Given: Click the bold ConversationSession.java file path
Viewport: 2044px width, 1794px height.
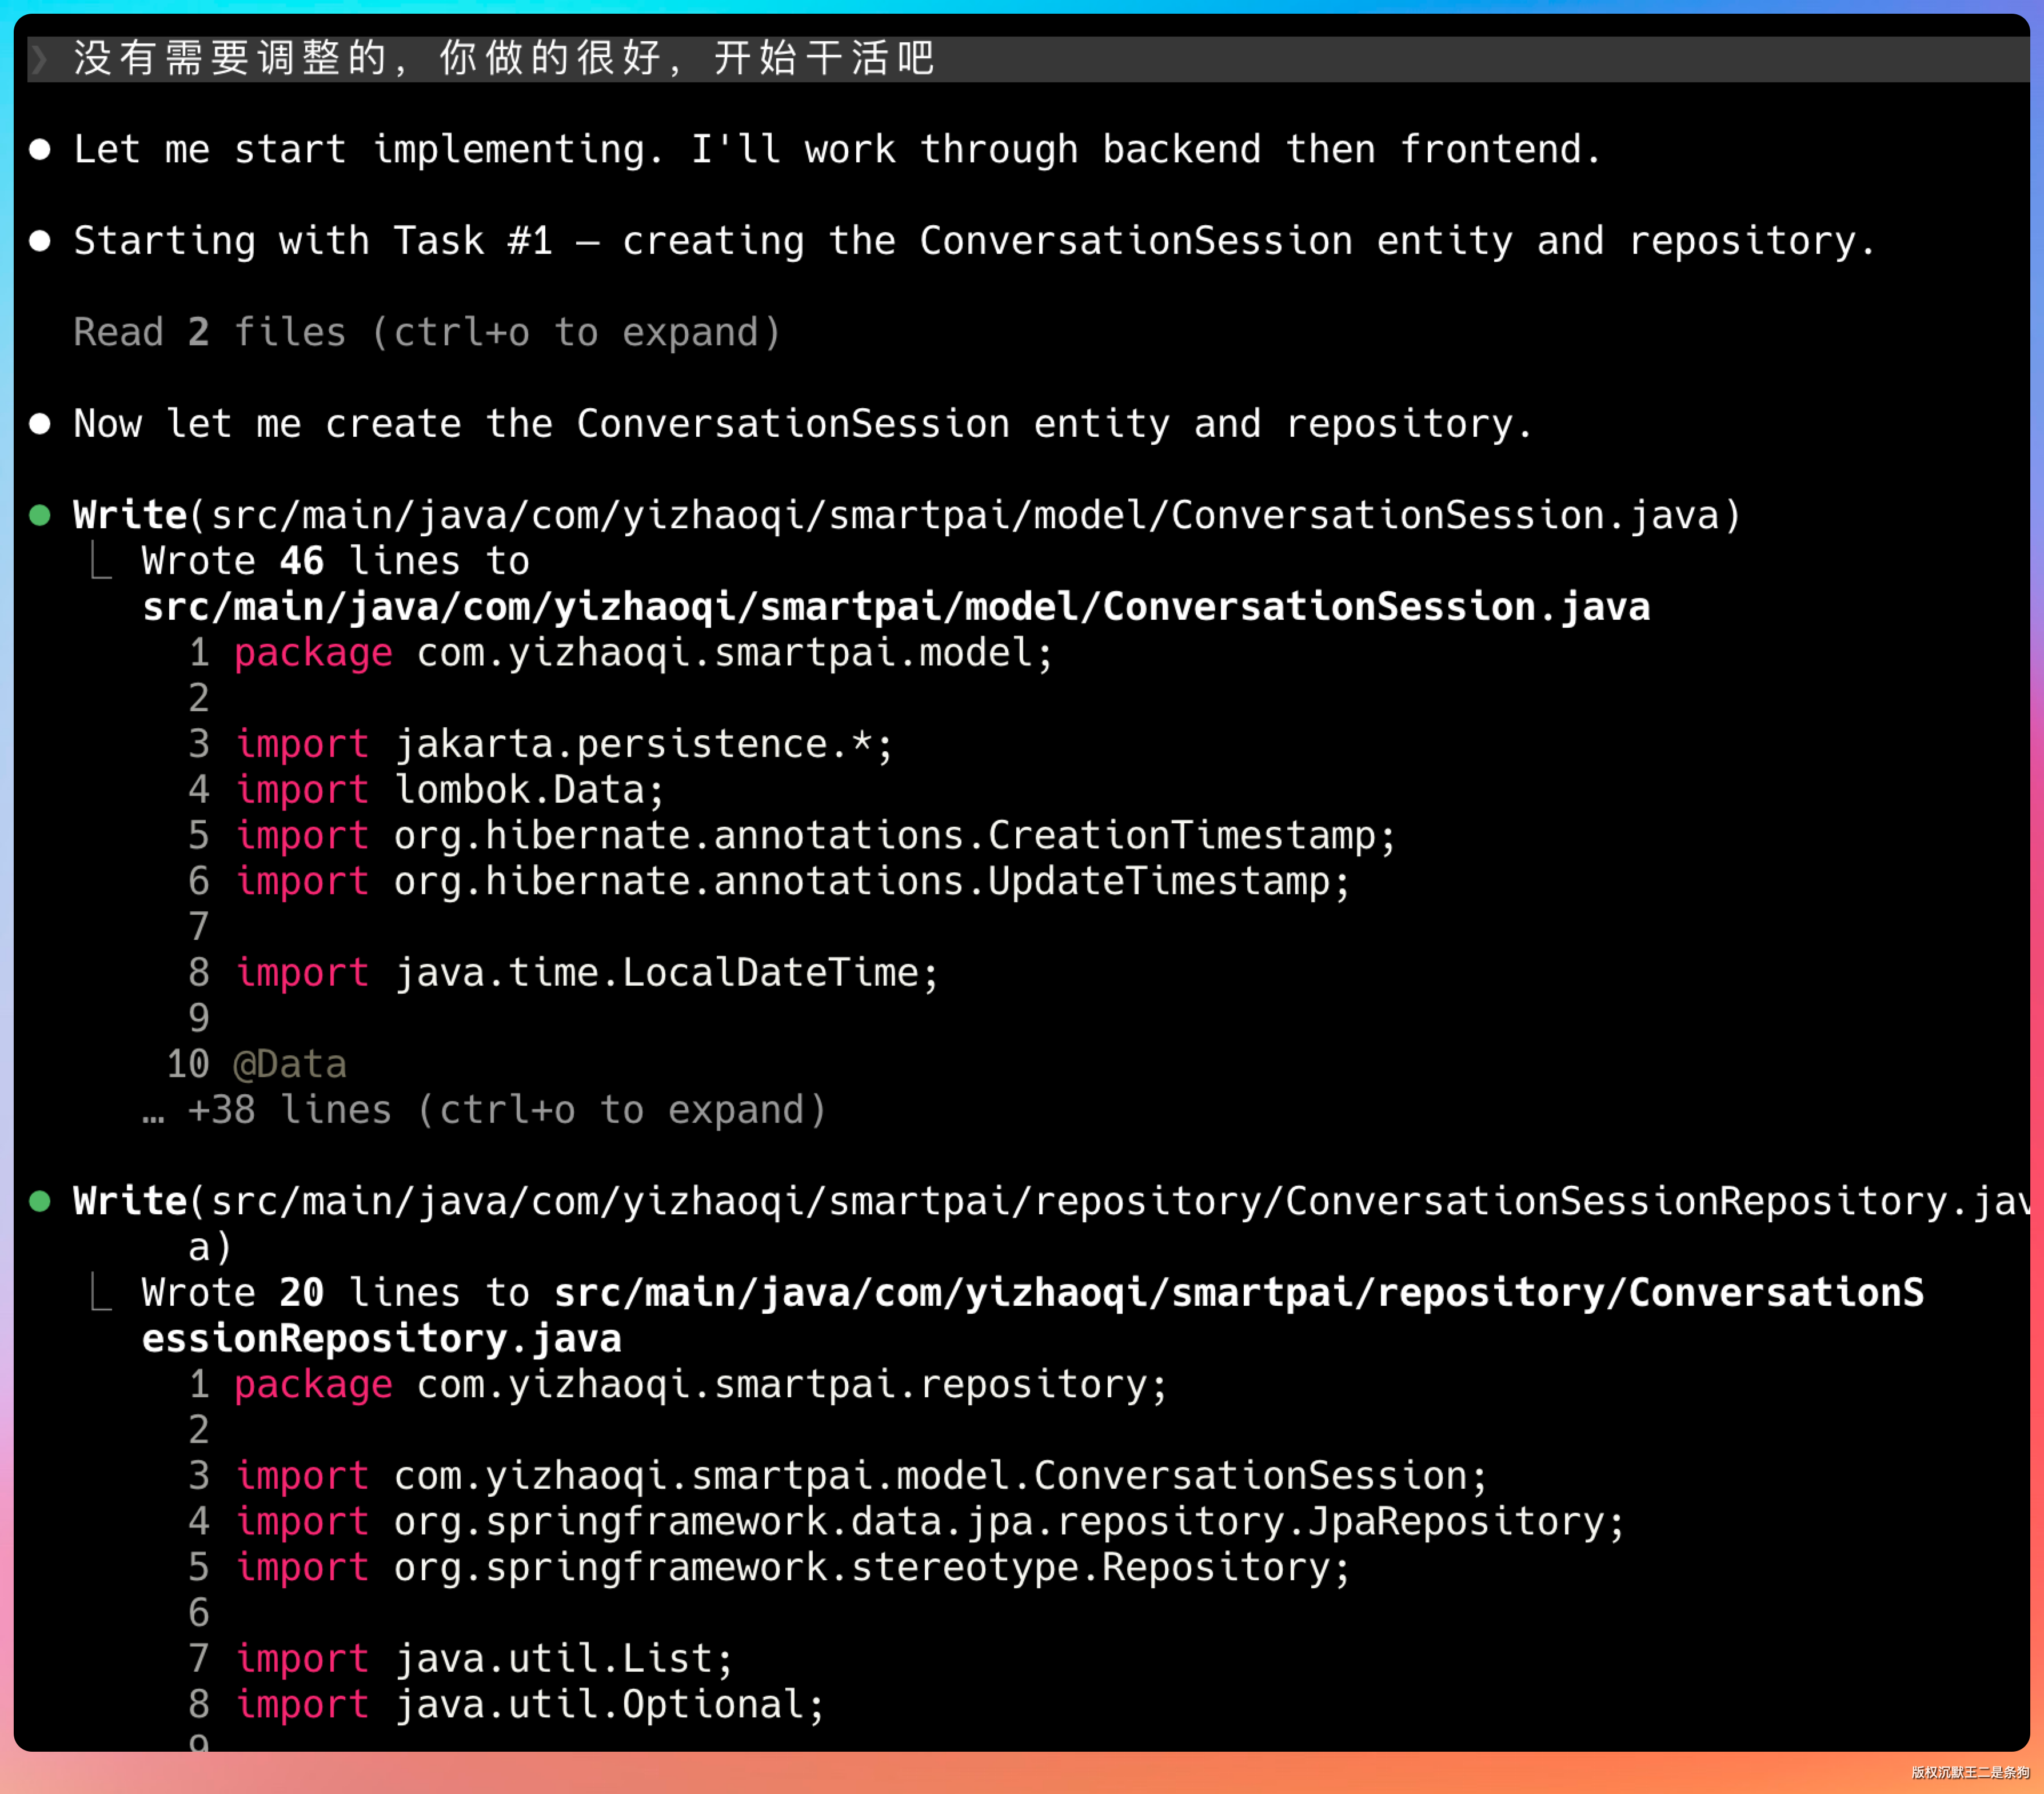Looking at the screenshot, I should tap(895, 607).
